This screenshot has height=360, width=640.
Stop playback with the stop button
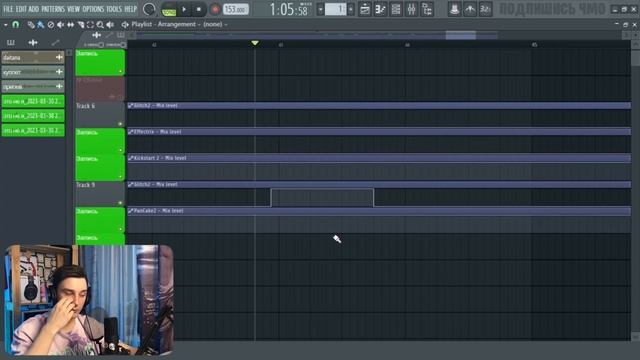coord(198,9)
